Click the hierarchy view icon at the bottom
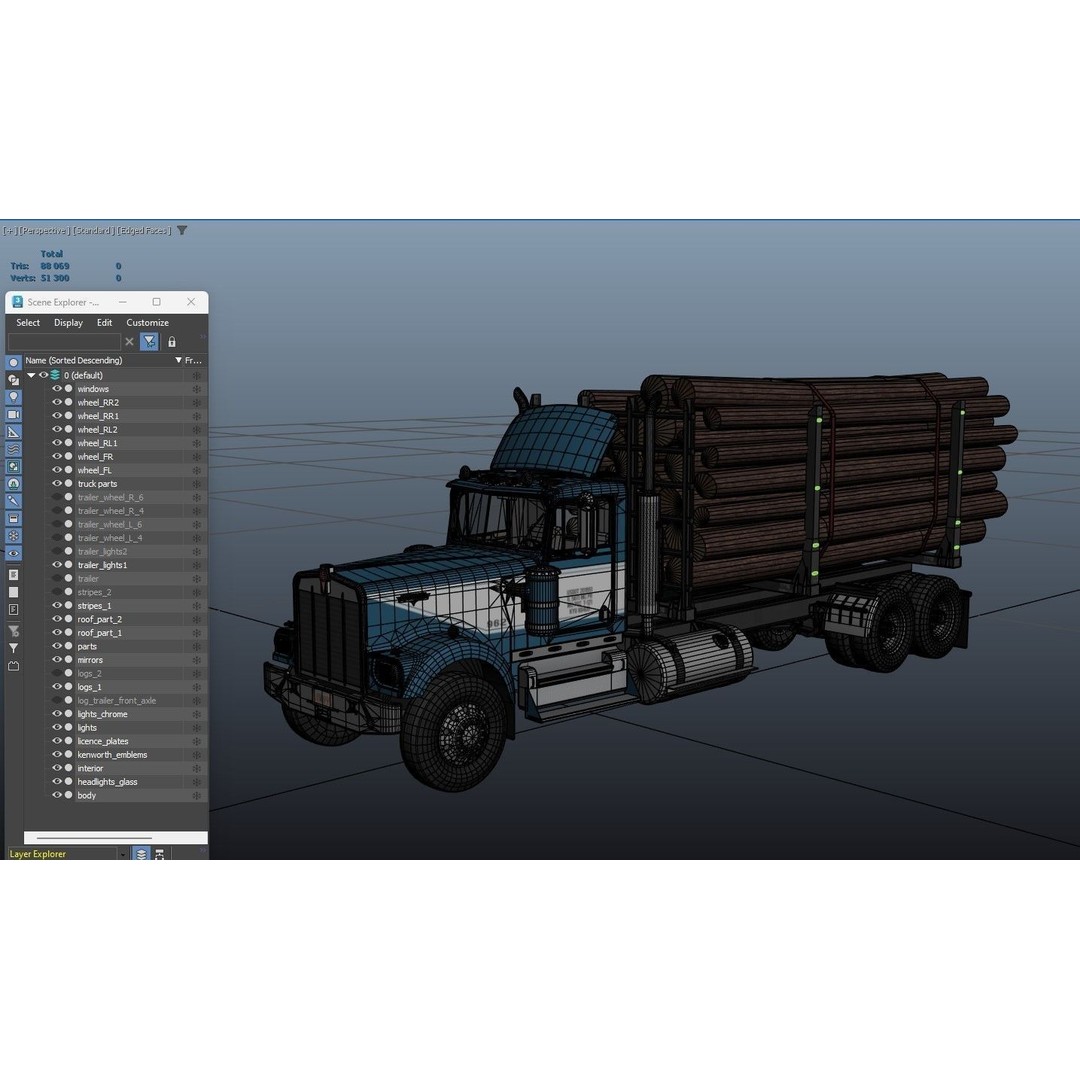Screen dimensions: 1080x1080 coord(160,854)
